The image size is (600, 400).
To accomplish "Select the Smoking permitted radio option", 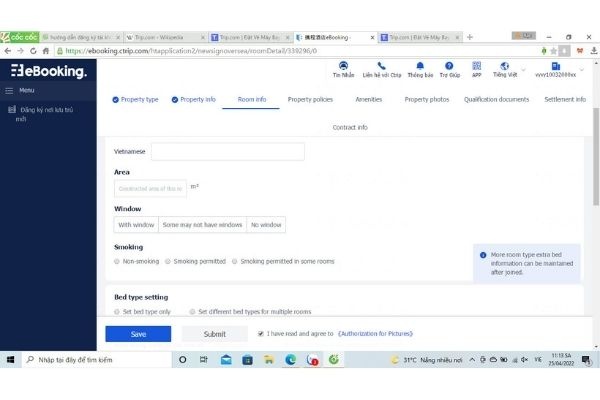I will 168,261.
